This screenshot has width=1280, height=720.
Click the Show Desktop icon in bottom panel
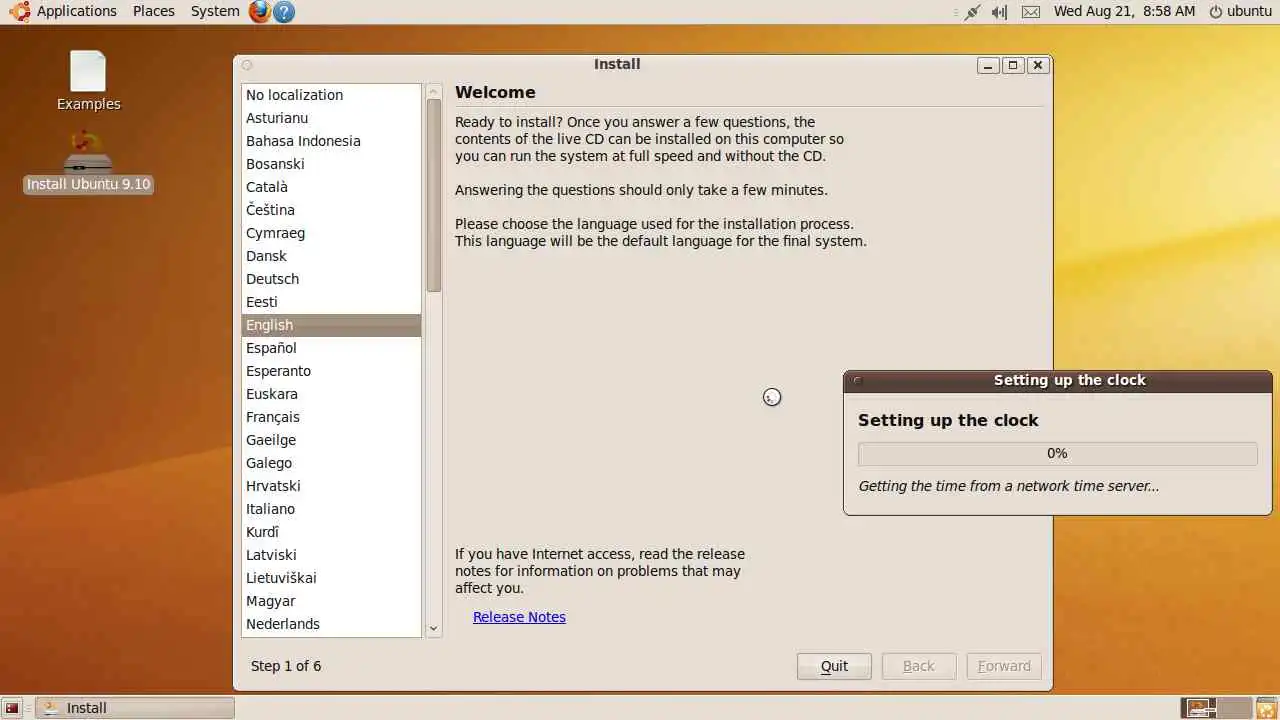coord(12,708)
